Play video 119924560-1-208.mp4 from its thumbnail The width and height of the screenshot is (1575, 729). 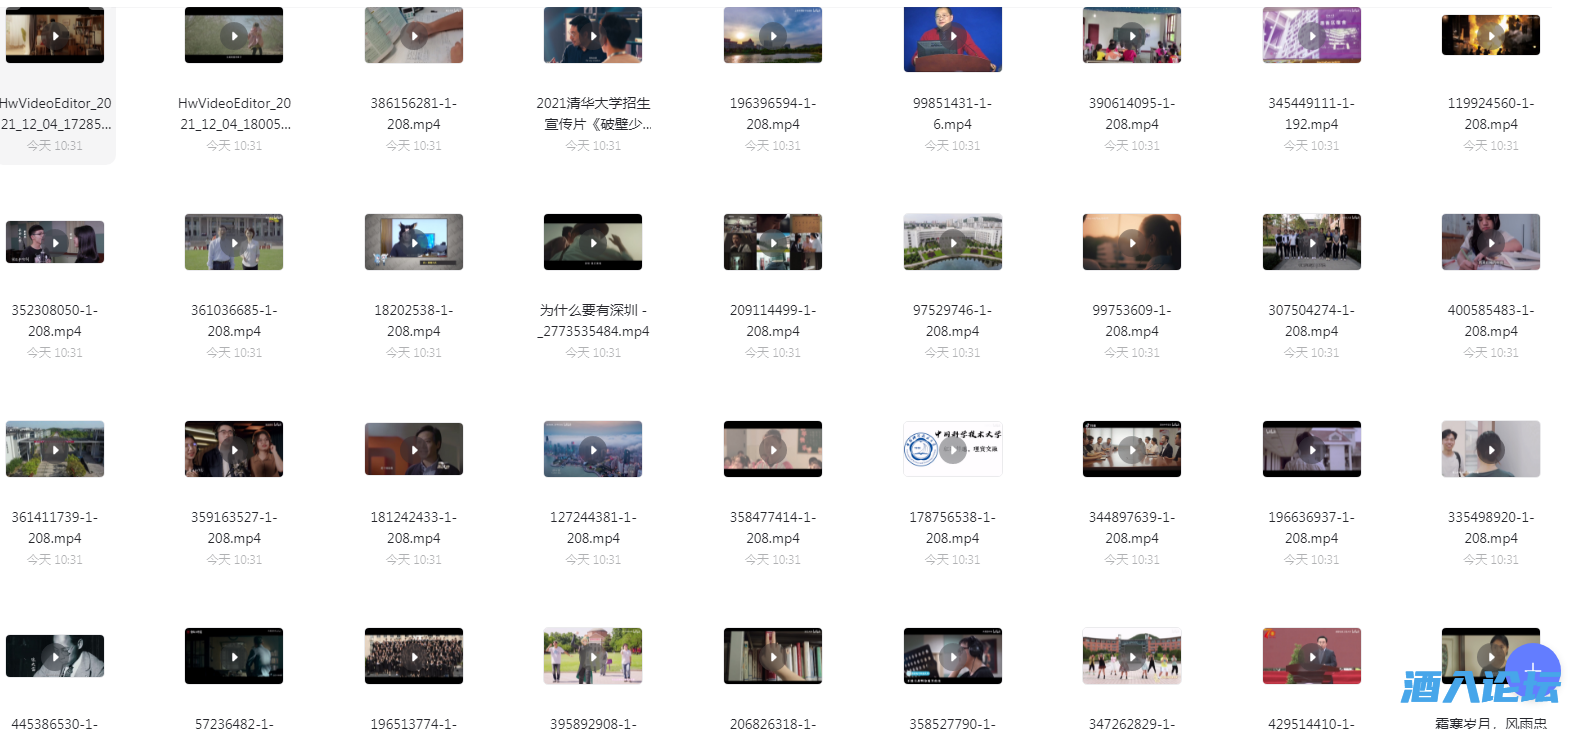tap(1491, 35)
